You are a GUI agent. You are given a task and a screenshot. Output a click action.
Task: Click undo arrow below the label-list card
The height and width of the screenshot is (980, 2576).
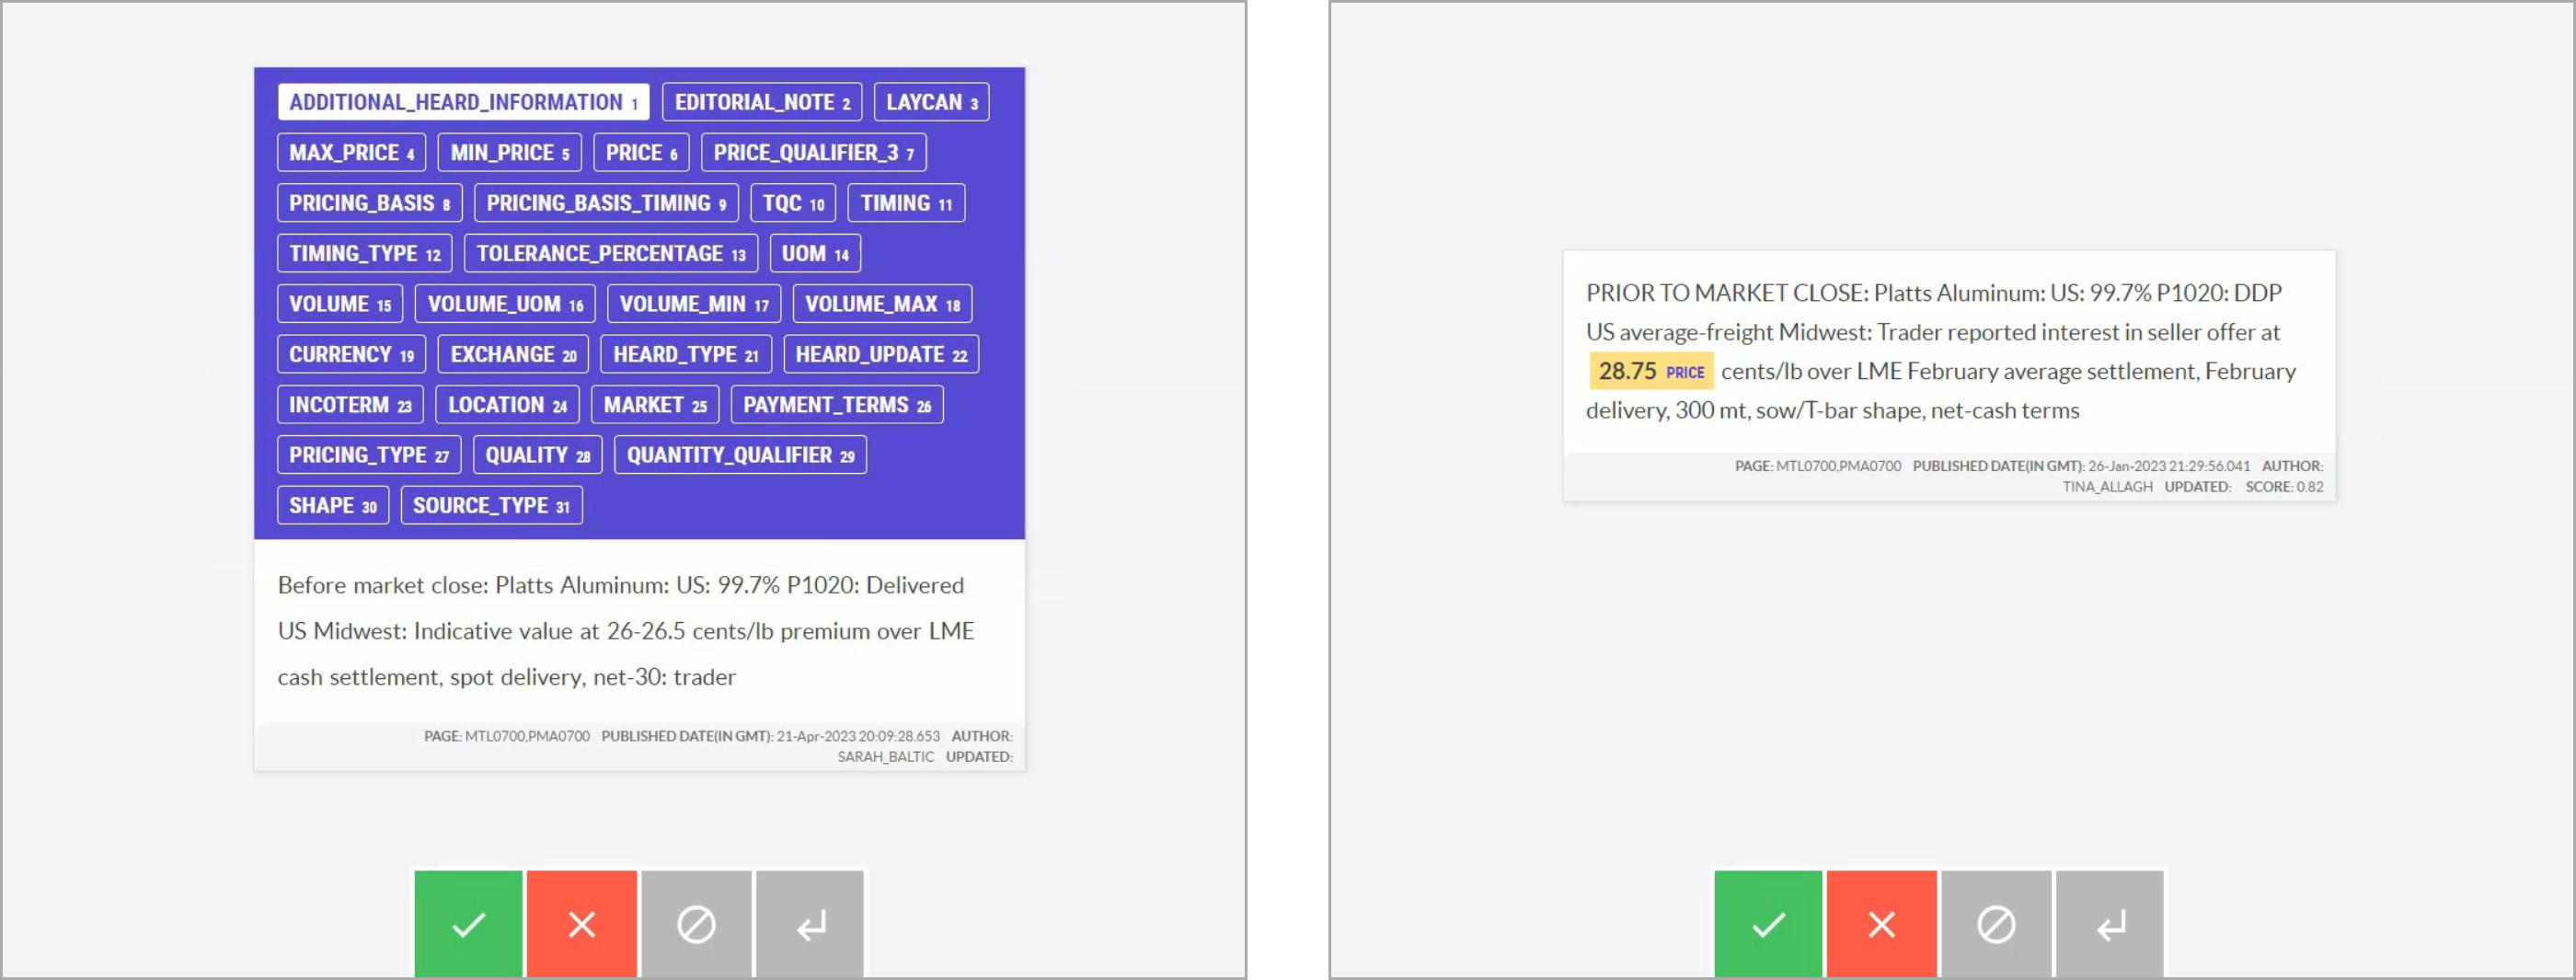tap(810, 923)
